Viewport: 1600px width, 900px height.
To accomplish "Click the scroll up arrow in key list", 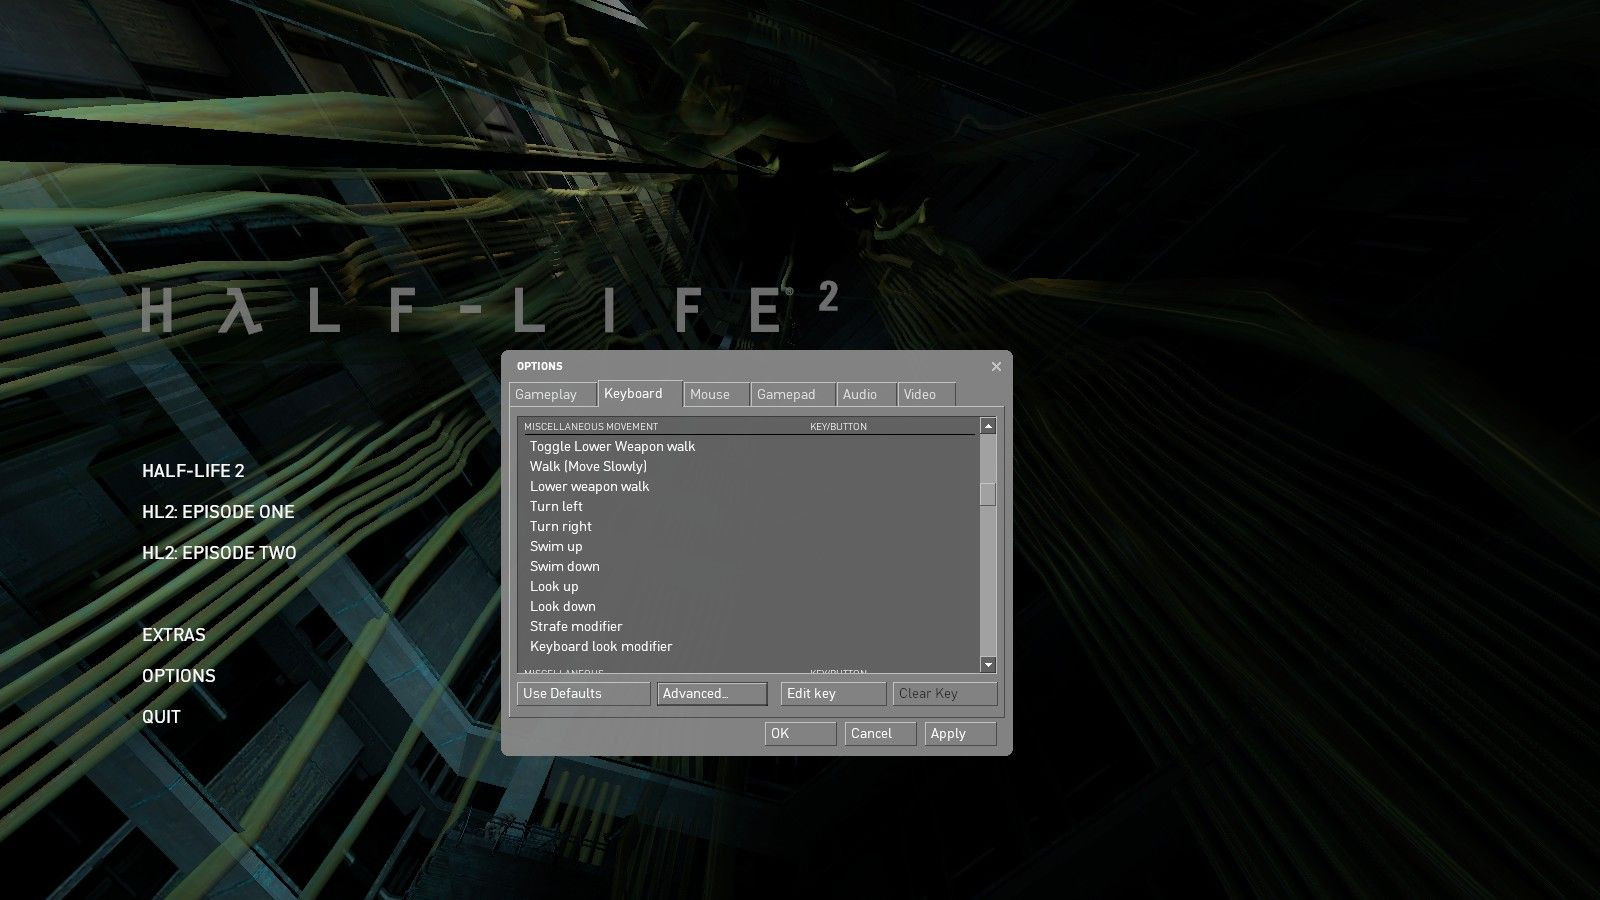I will 988,426.
